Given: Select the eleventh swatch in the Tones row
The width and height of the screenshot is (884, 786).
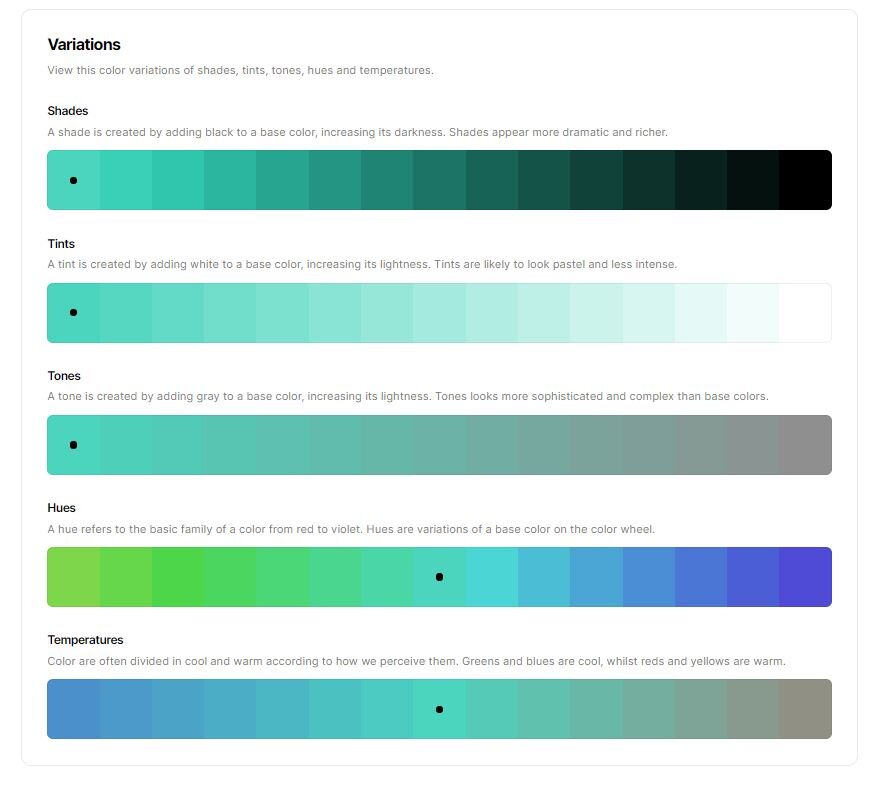Looking at the screenshot, I should (596, 445).
